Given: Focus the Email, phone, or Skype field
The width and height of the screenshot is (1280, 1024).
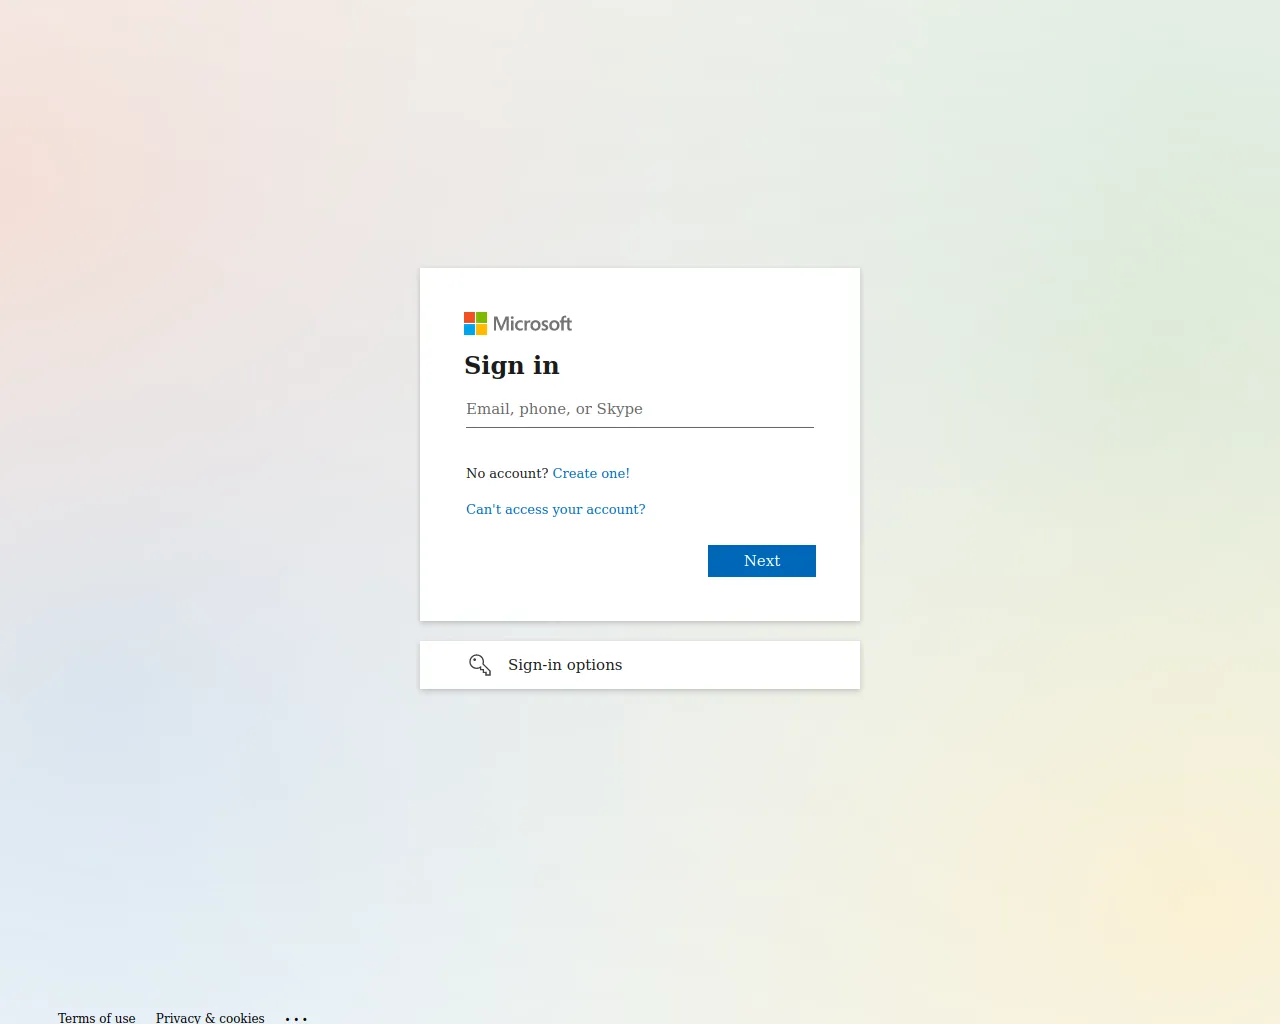Looking at the screenshot, I should click(x=640, y=409).
